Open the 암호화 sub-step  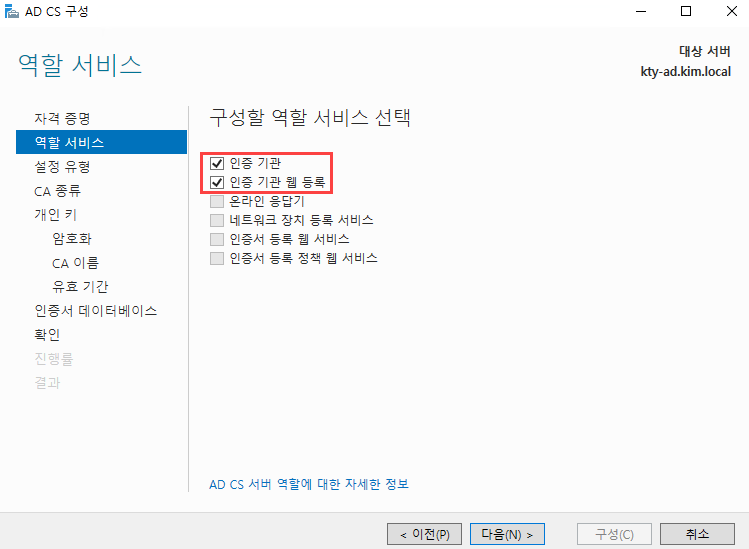coord(72,238)
